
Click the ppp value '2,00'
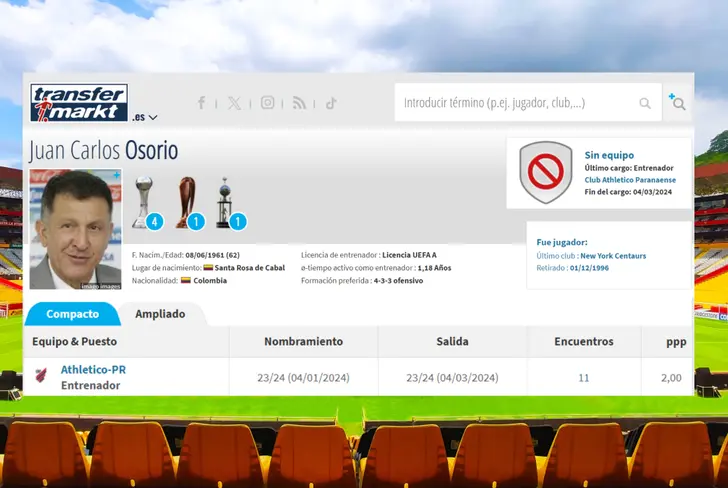671,378
